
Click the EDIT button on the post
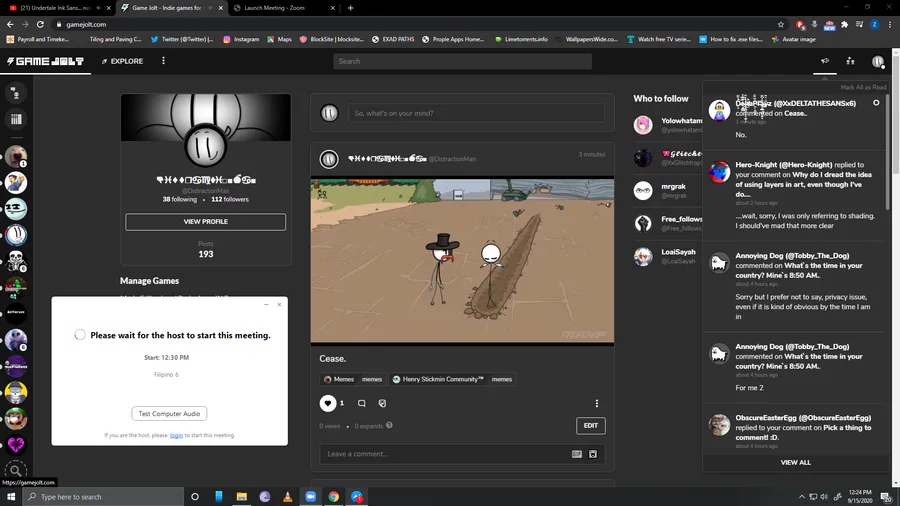tap(591, 426)
